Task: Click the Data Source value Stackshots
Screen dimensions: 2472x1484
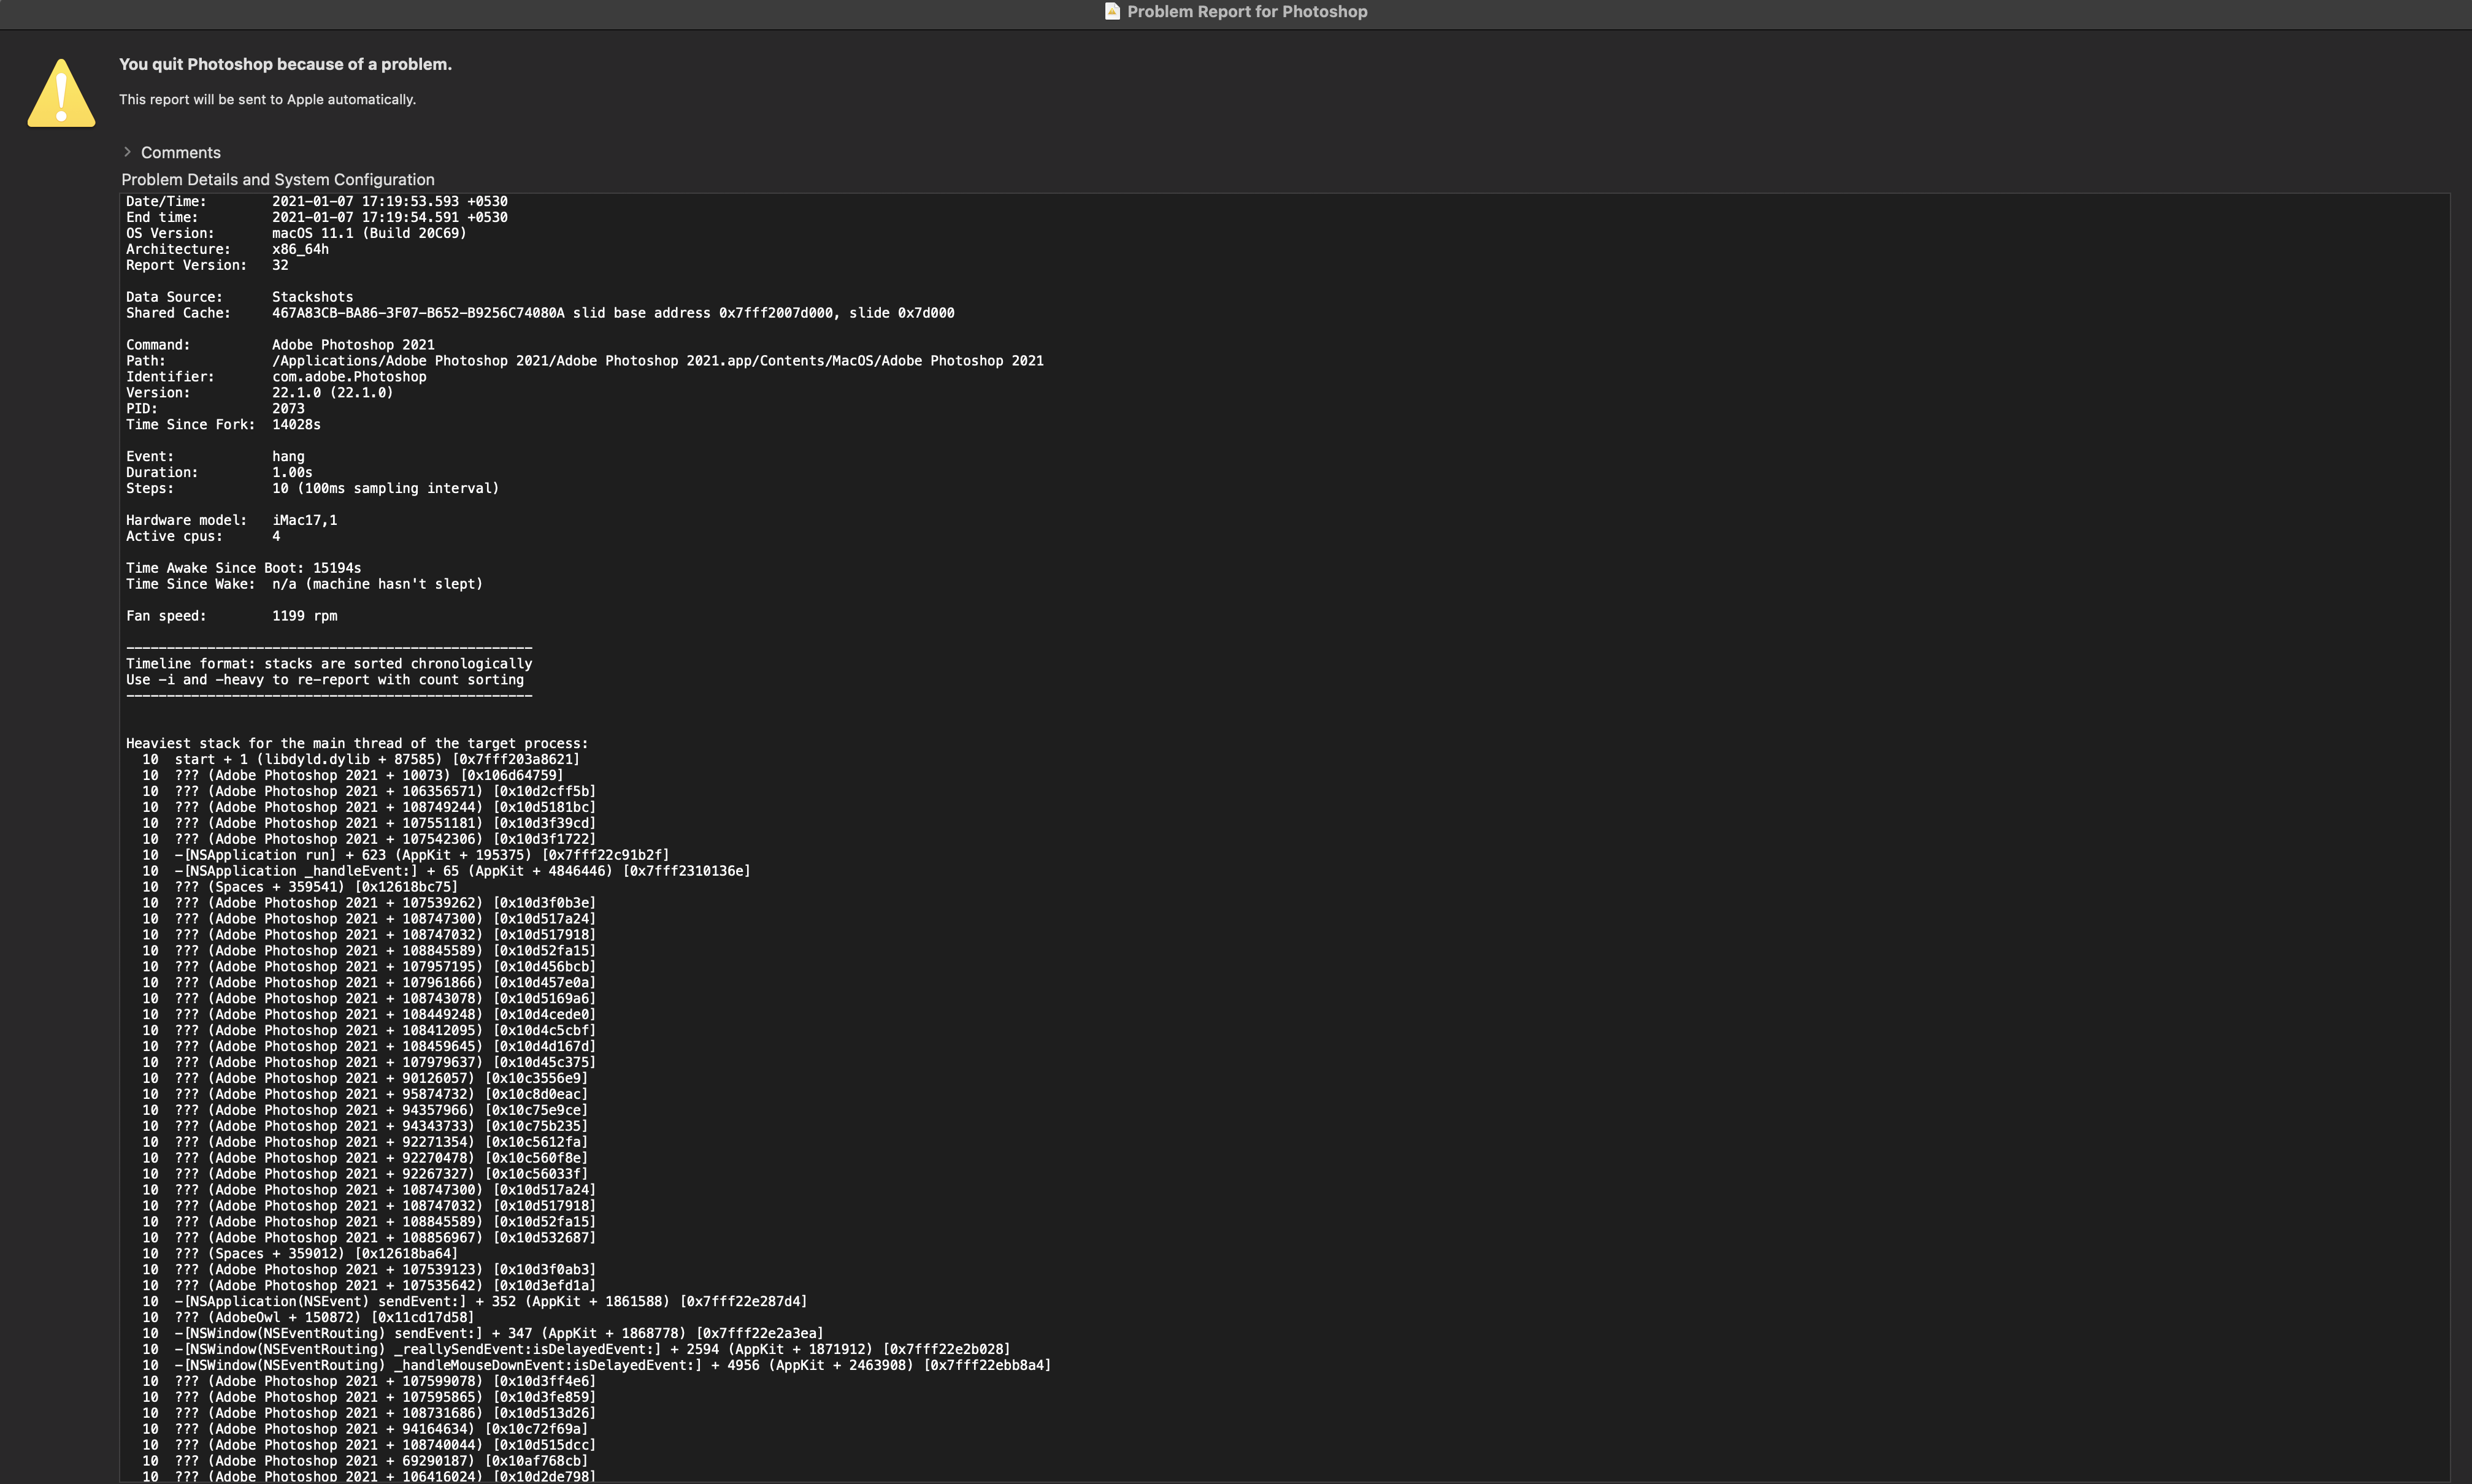Action: (x=312, y=297)
